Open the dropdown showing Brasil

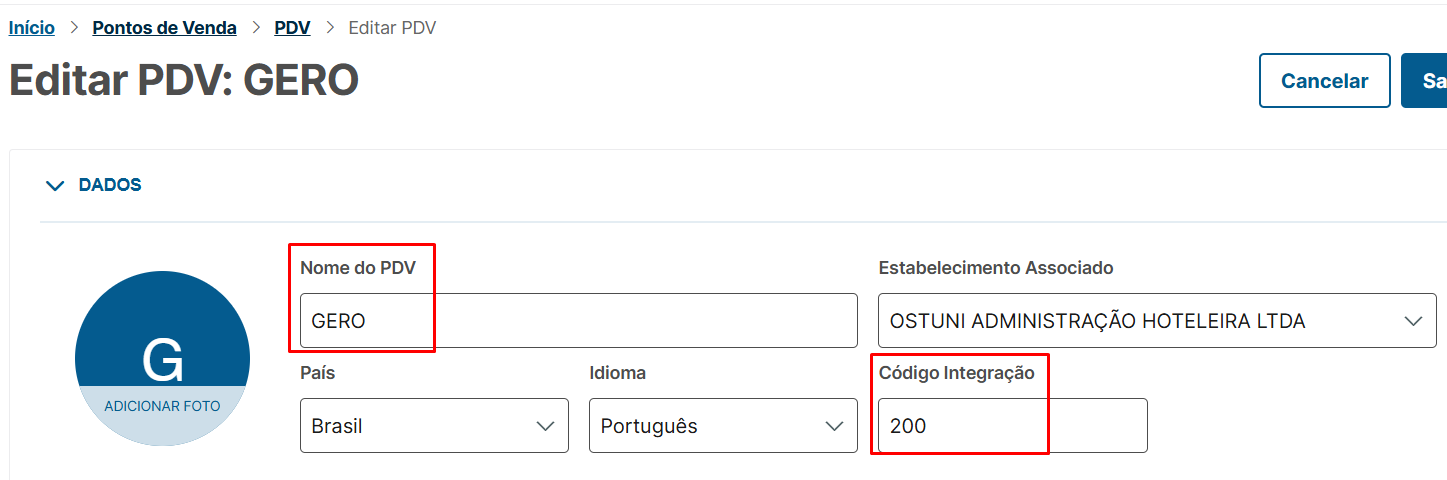434,426
